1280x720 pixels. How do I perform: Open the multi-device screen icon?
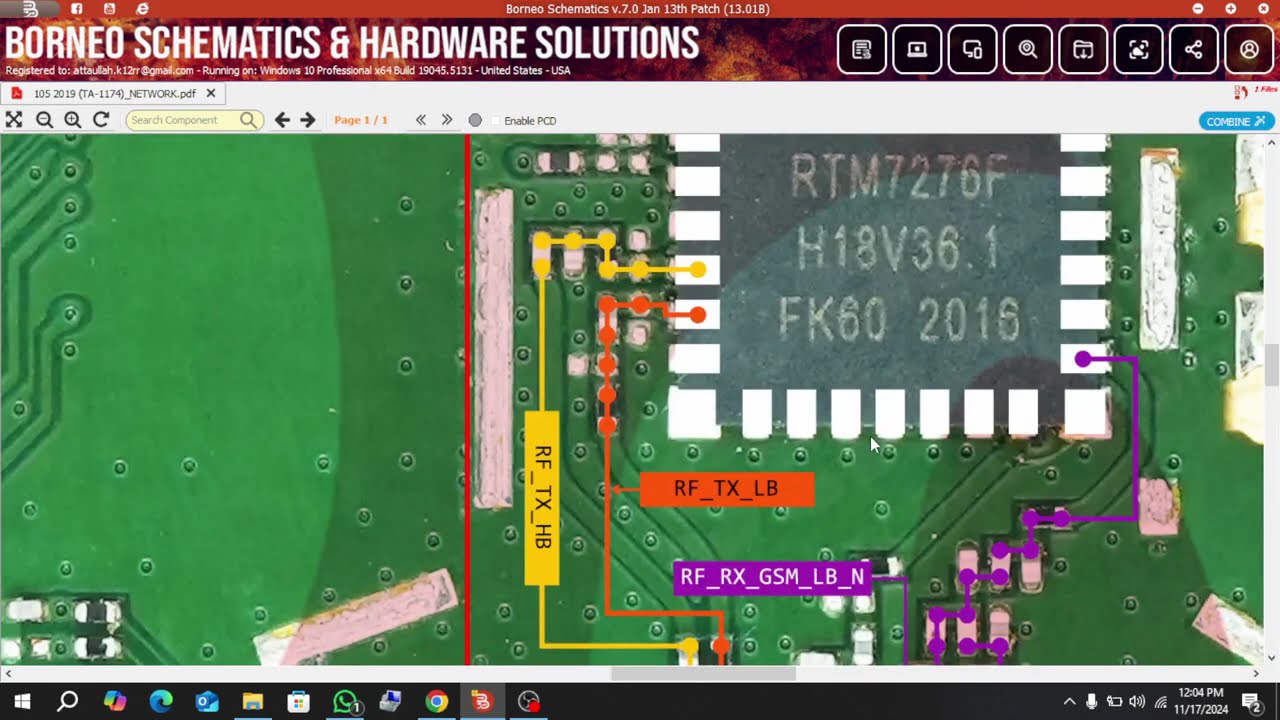(972, 49)
